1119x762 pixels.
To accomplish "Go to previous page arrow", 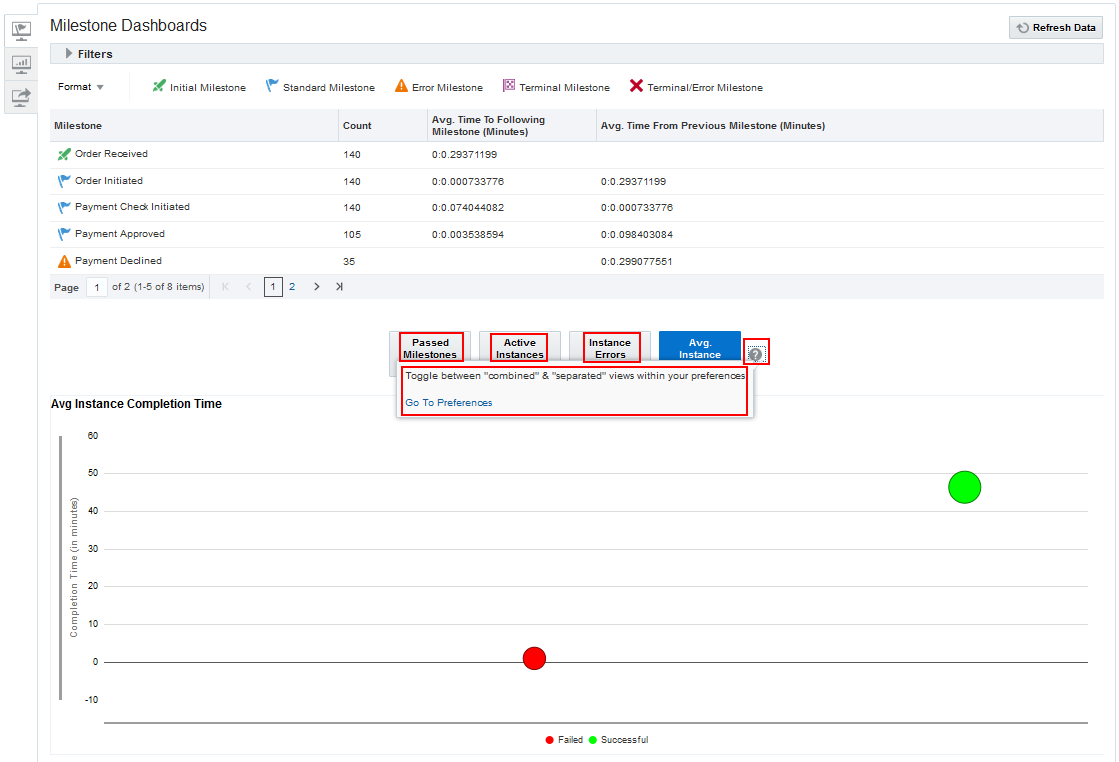I will pyautogui.click(x=248, y=287).
